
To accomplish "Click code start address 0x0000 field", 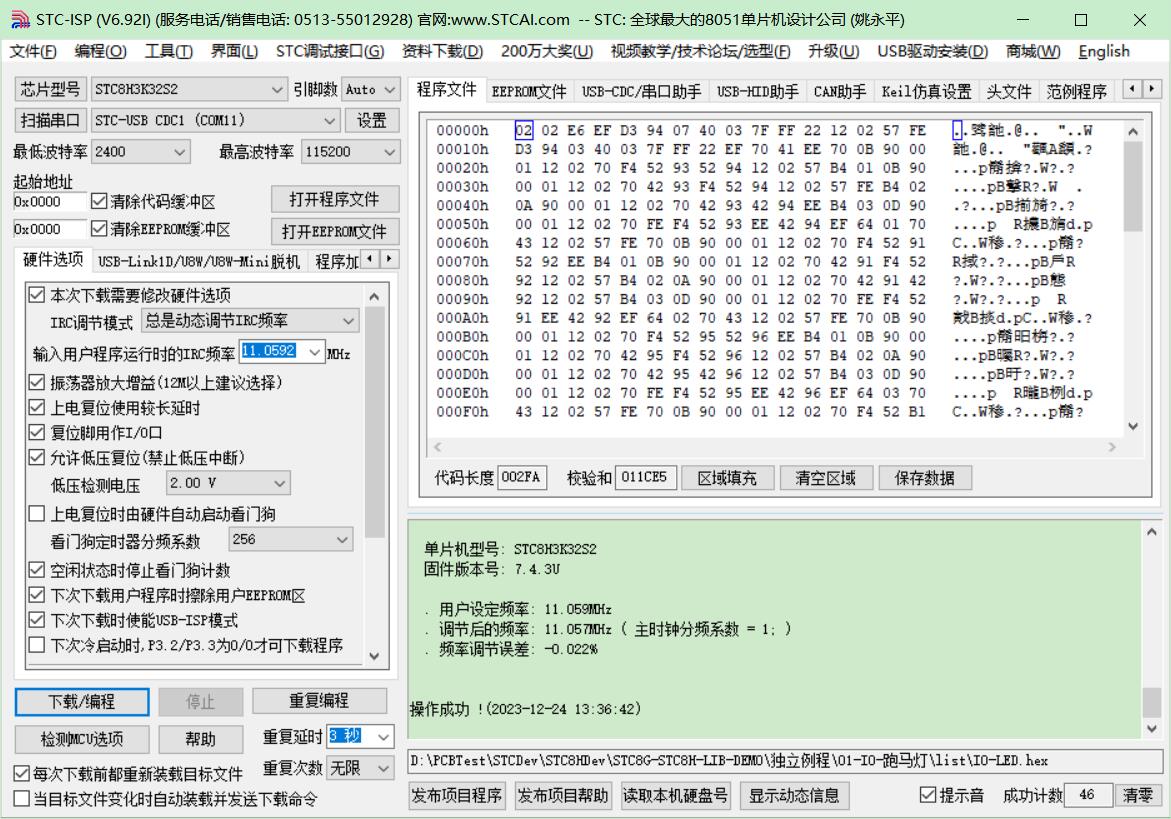I will click(49, 202).
